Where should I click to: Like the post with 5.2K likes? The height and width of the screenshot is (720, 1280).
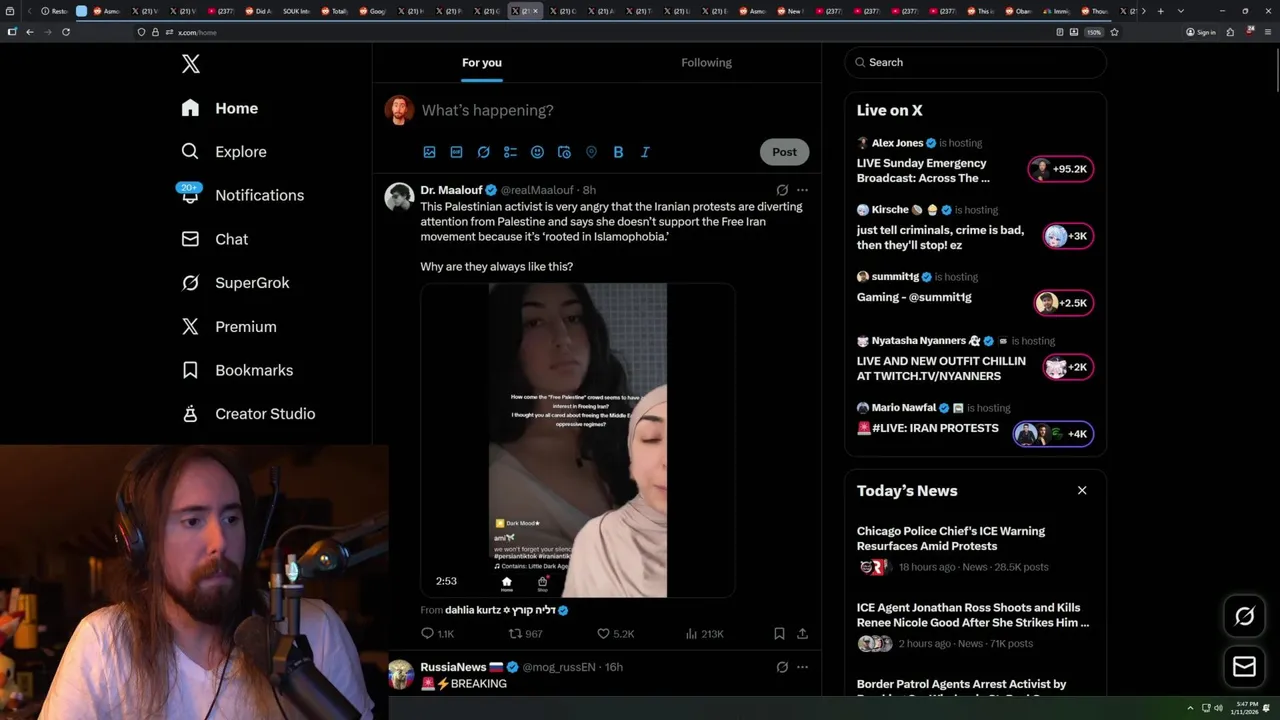pos(615,634)
